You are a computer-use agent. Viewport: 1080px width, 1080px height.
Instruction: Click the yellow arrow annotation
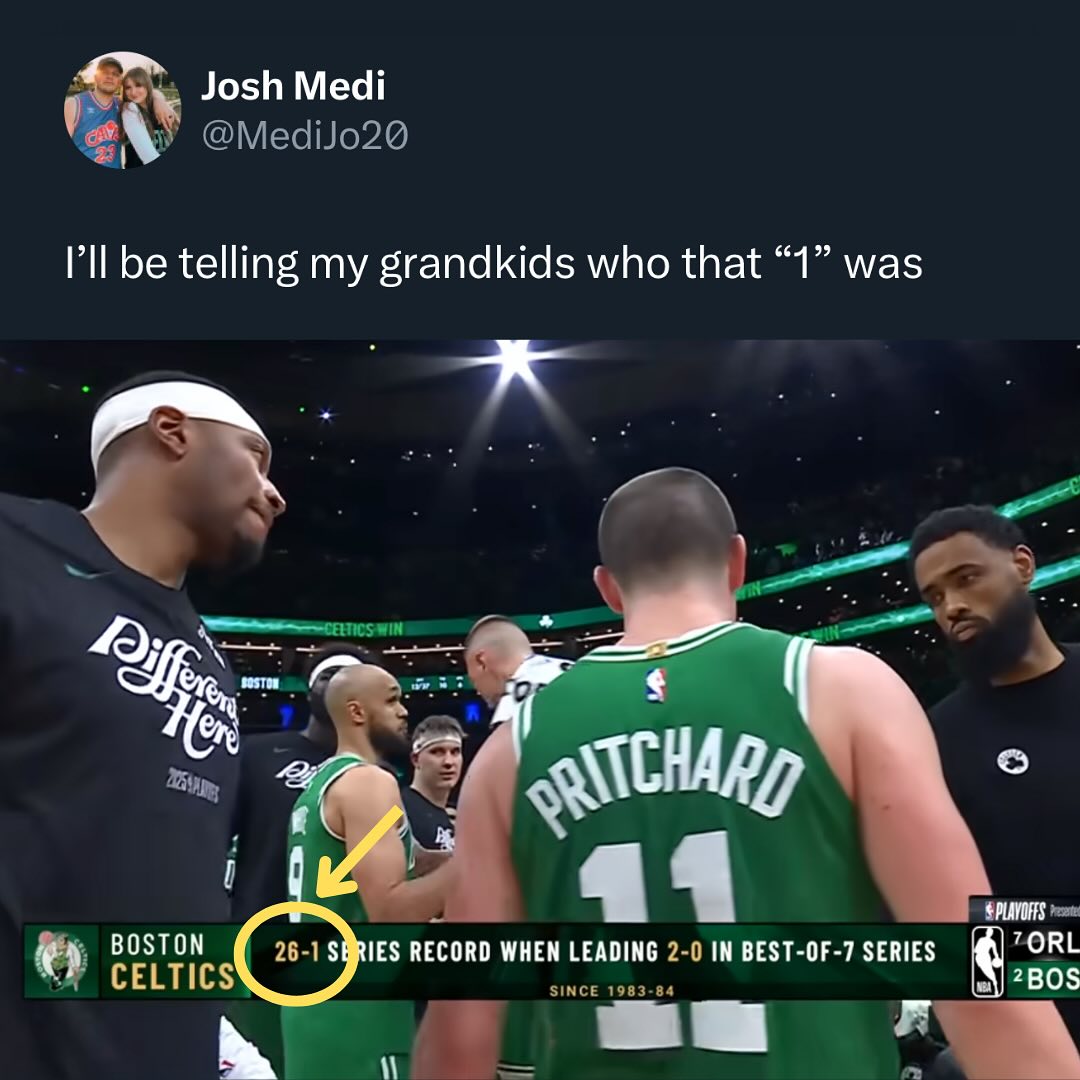click(360, 853)
